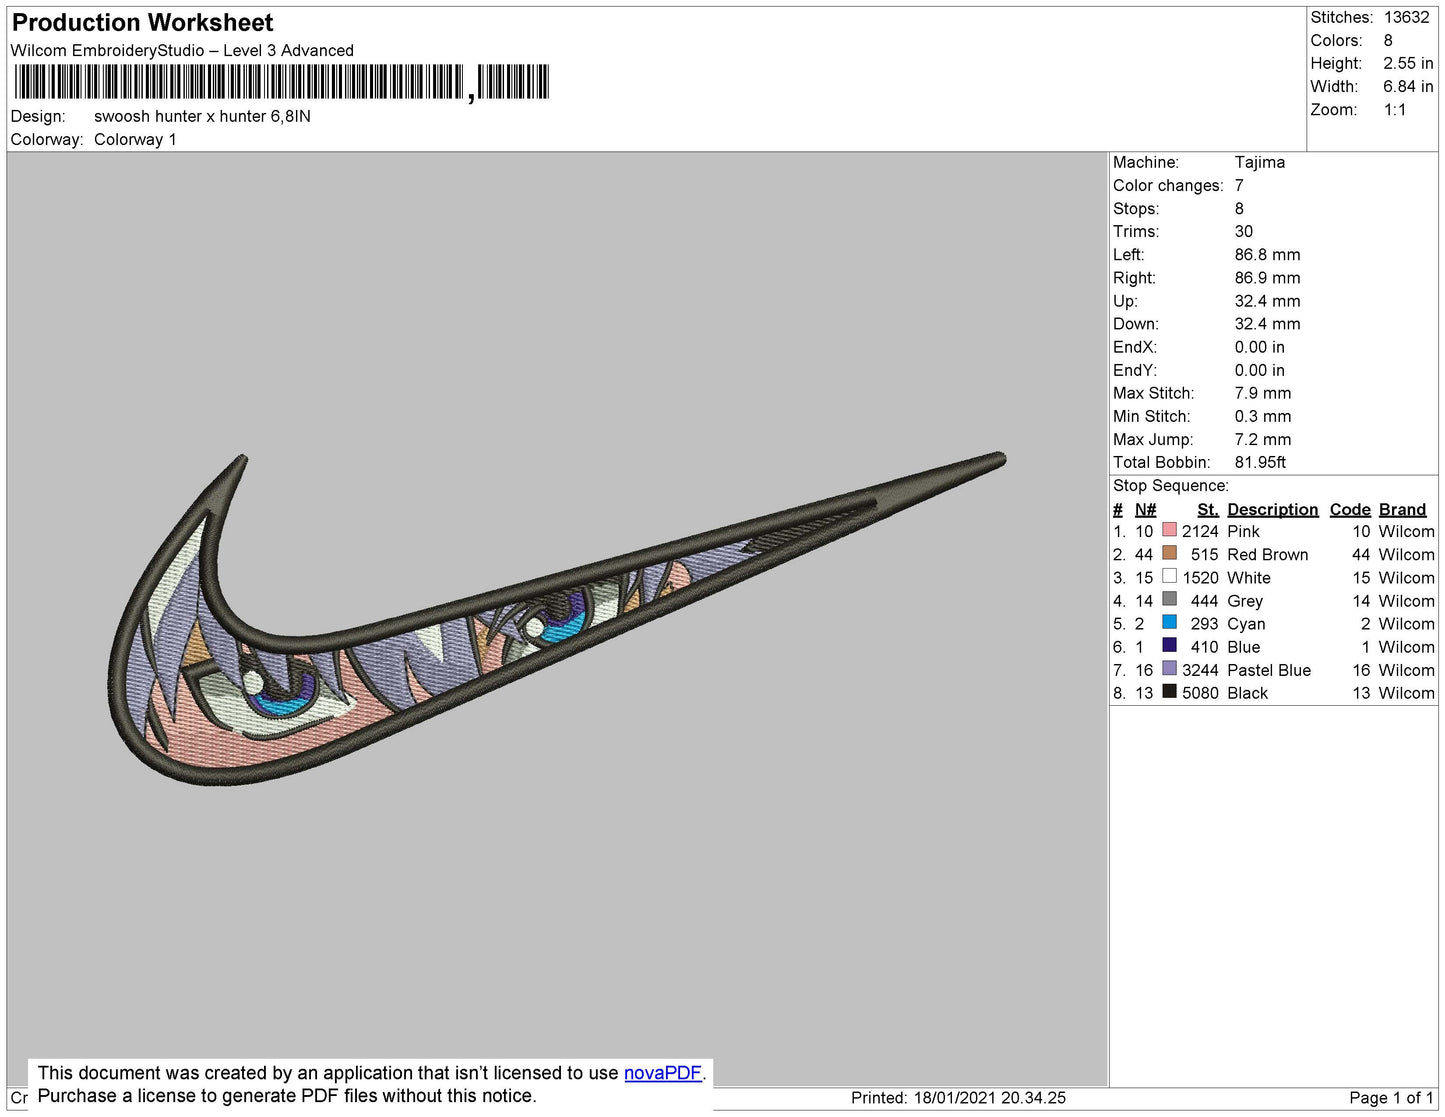Click the barcode at the top
This screenshot has height=1117, width=1445.
pyautogui.click(x=281, y=82)
